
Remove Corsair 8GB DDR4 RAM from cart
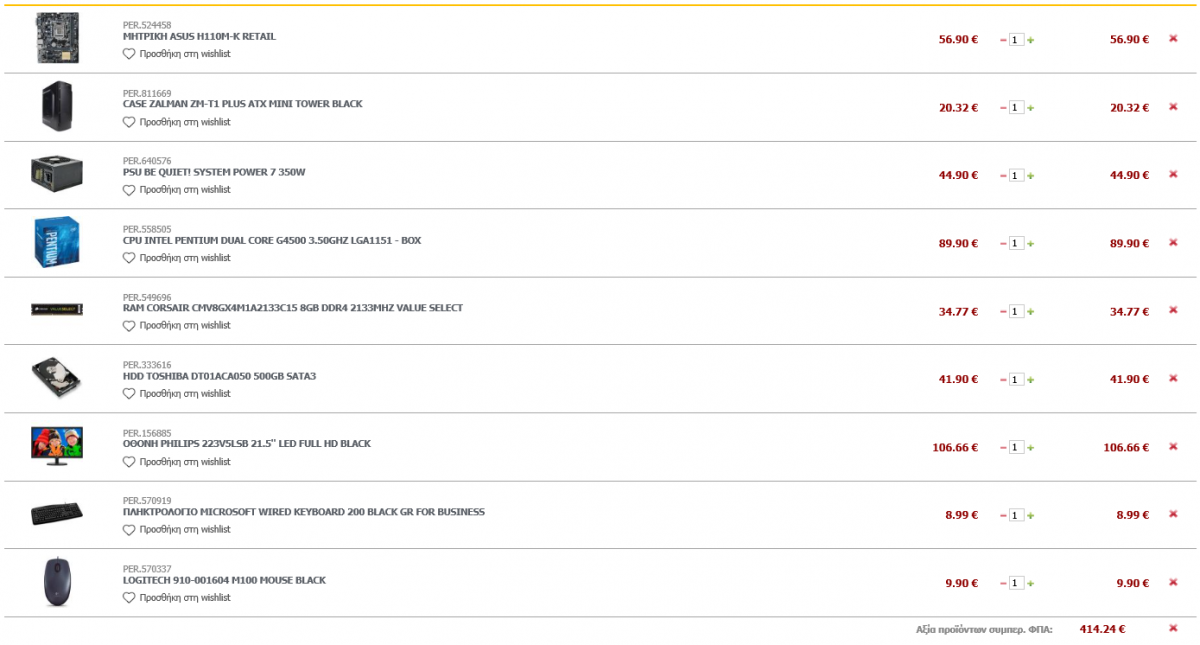[1173, 311]
